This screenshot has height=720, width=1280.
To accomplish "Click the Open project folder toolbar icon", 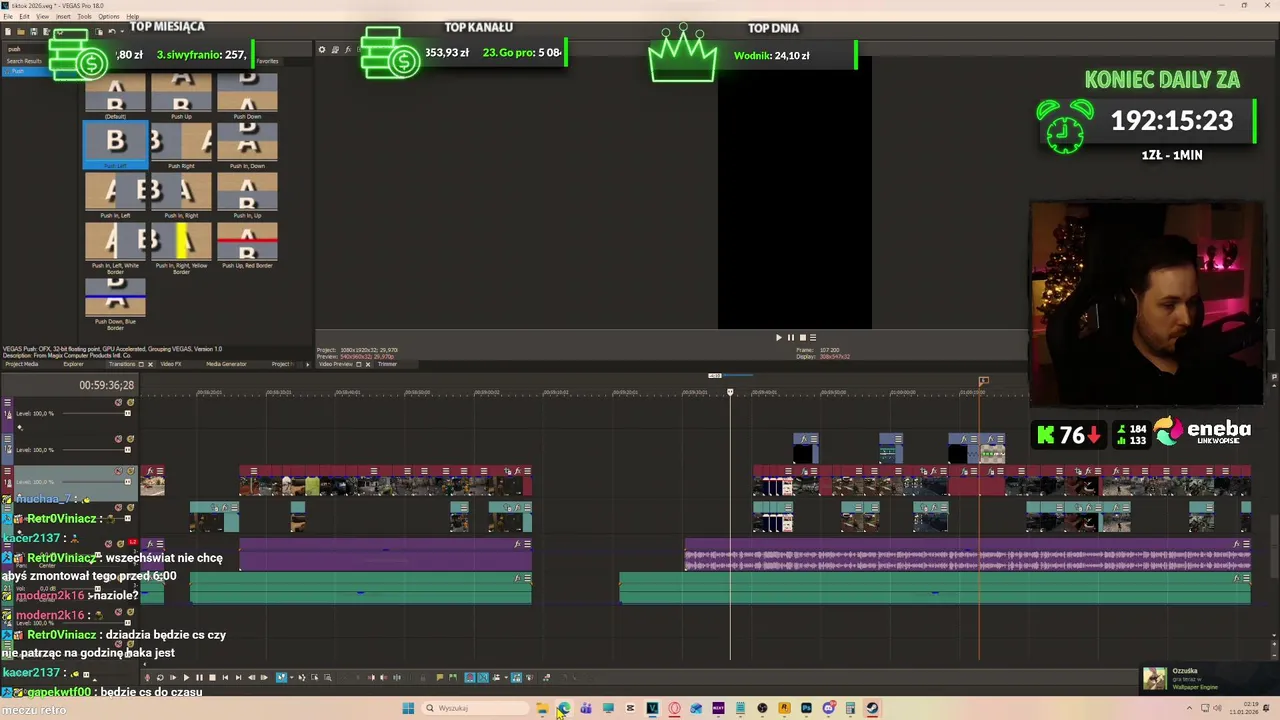I will (x=21, y=32).
